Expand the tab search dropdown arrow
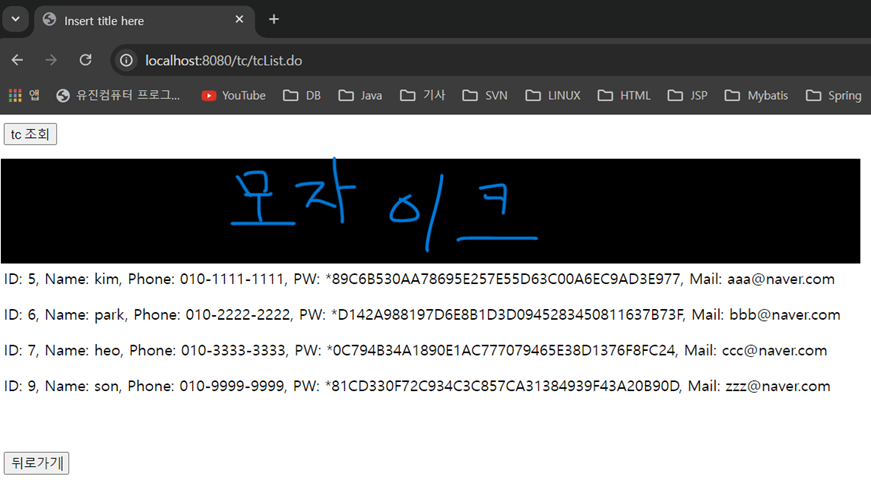871x483 pixels. coord(15,19)
